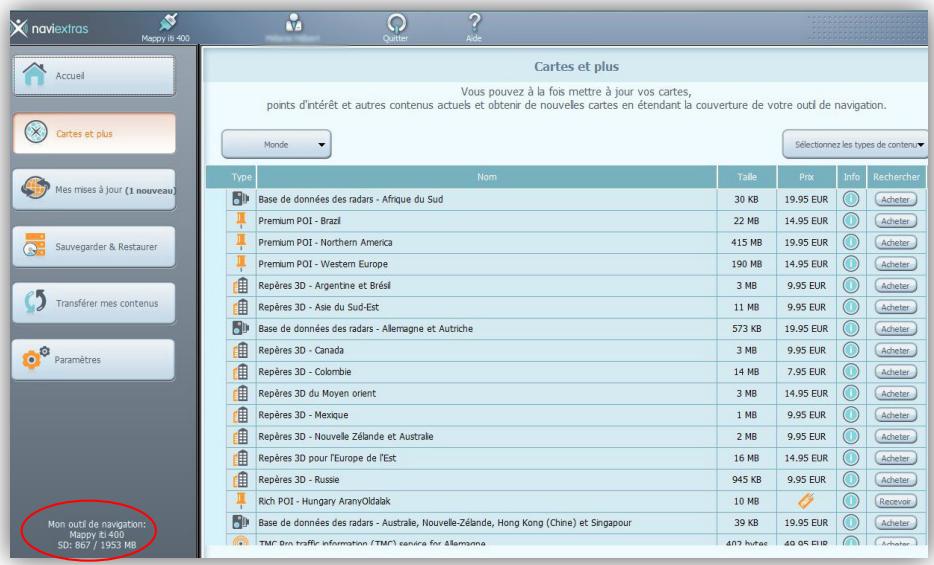Expand the Monde region dropdown
This screenshot has width=934, height=565.
click(x=276, y=144)
